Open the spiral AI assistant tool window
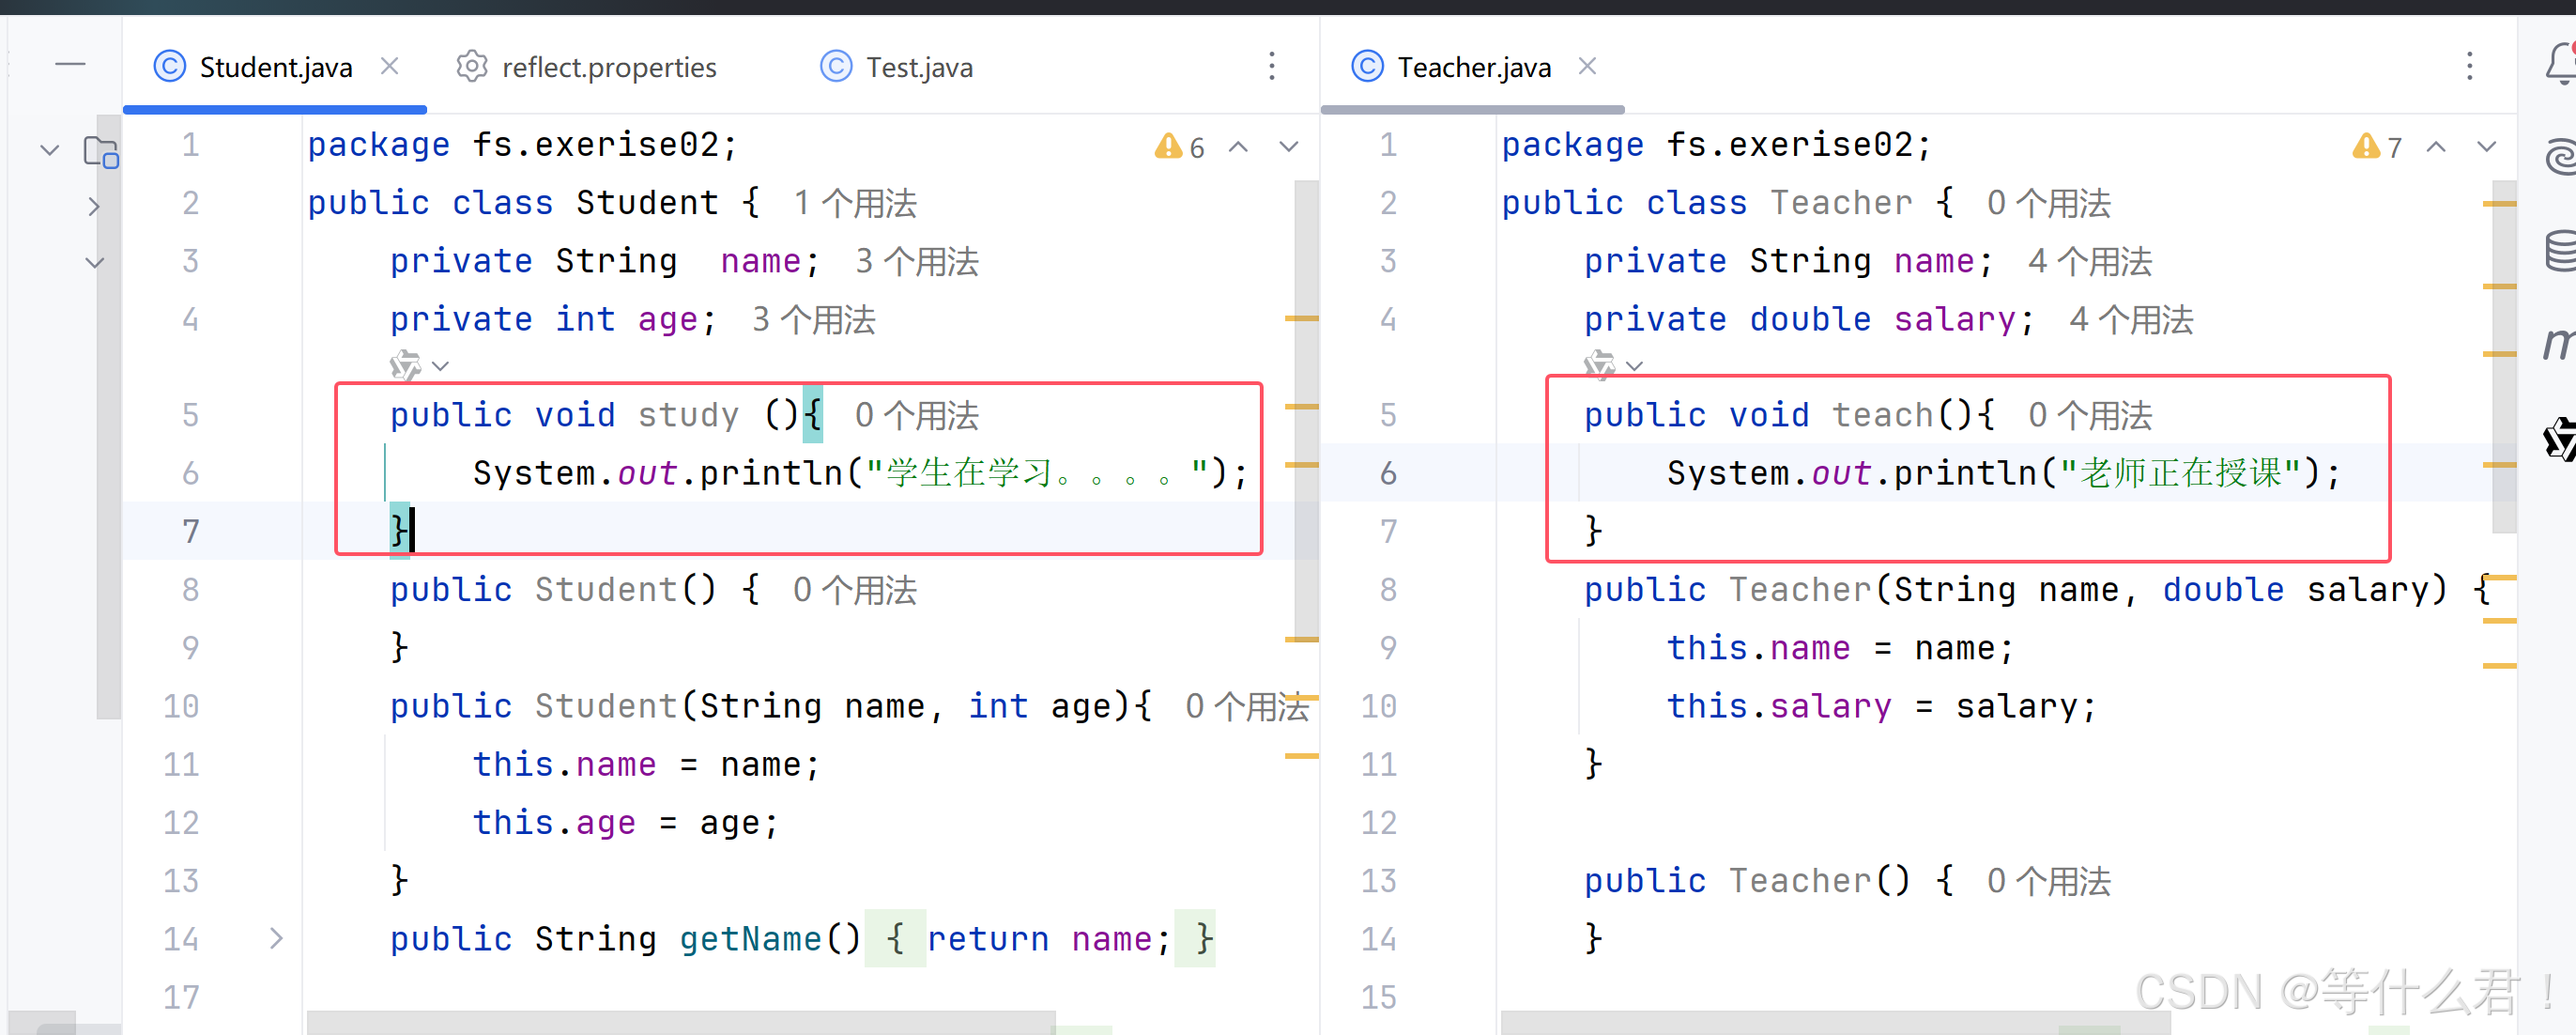The width and height of the screenshot is (2576, 1035). [x=2561, y=157]
